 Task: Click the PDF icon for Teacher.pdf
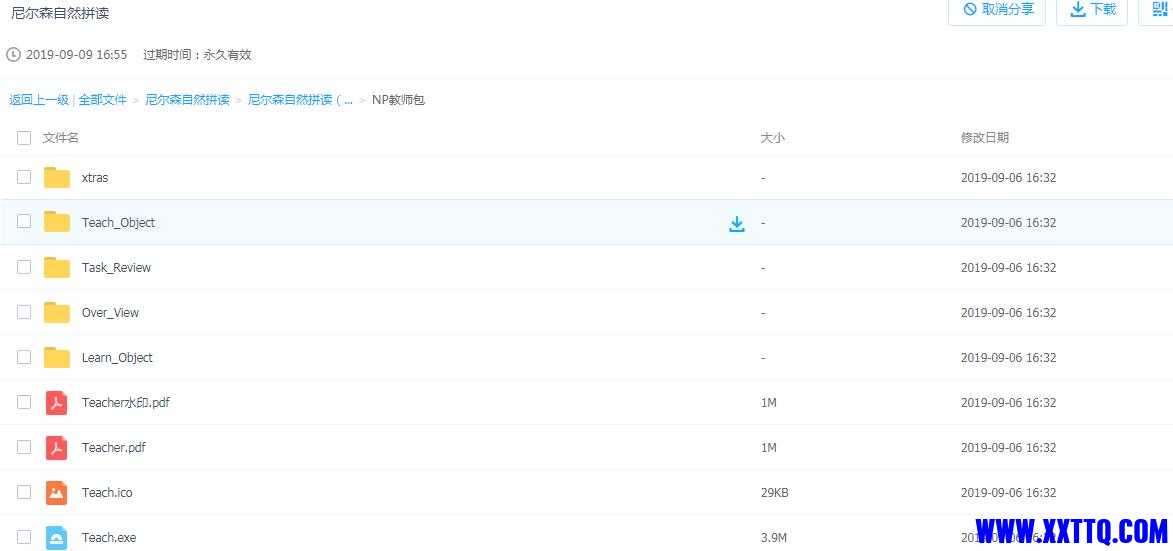(57, 447)
